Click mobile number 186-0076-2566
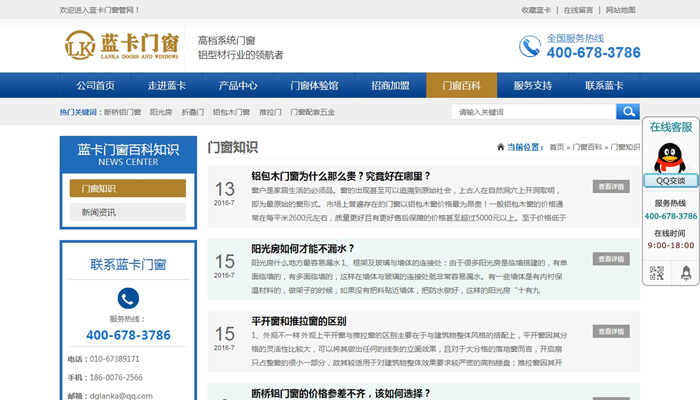700x400 pixels. tap(116, 377)
